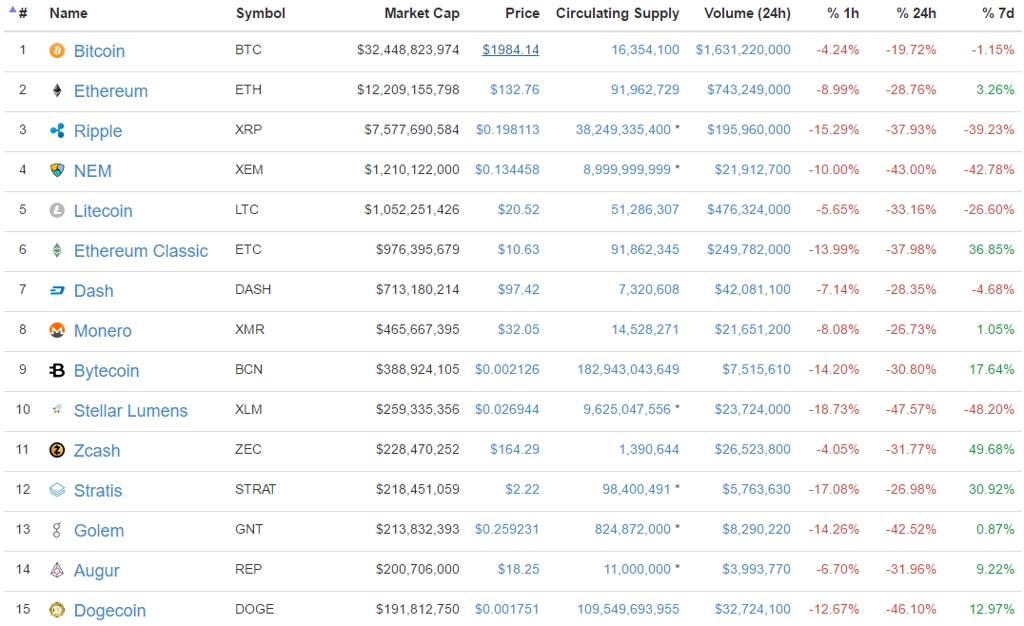Click the NEM shield logo icon
1024x626 pixels.
(57, 170)
